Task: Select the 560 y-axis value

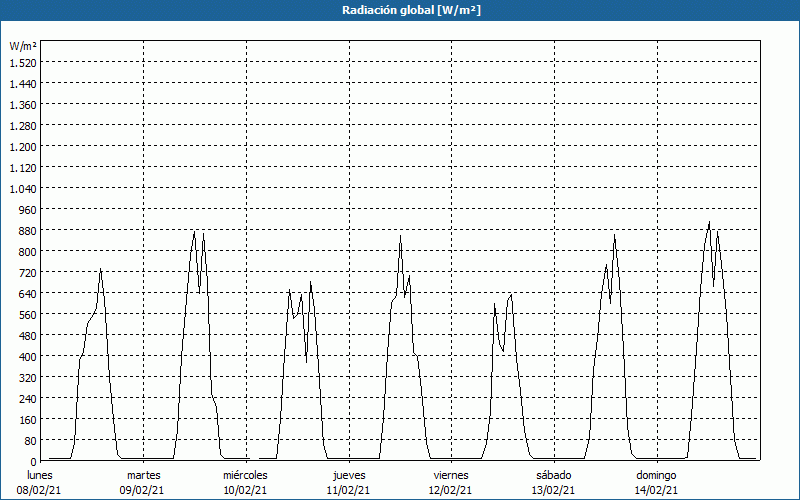Action: (28, 315)
